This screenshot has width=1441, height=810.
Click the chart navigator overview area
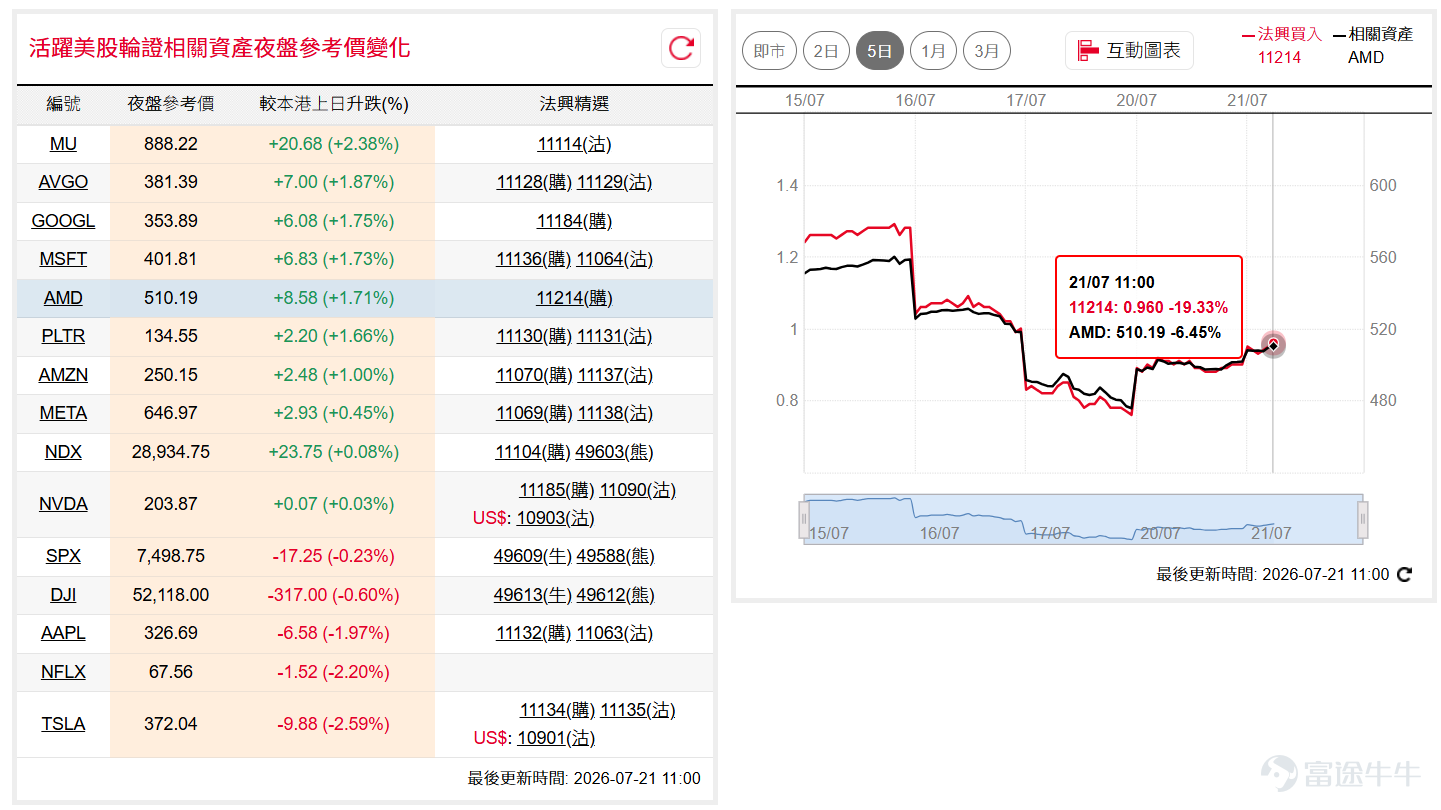[1083, 519]
